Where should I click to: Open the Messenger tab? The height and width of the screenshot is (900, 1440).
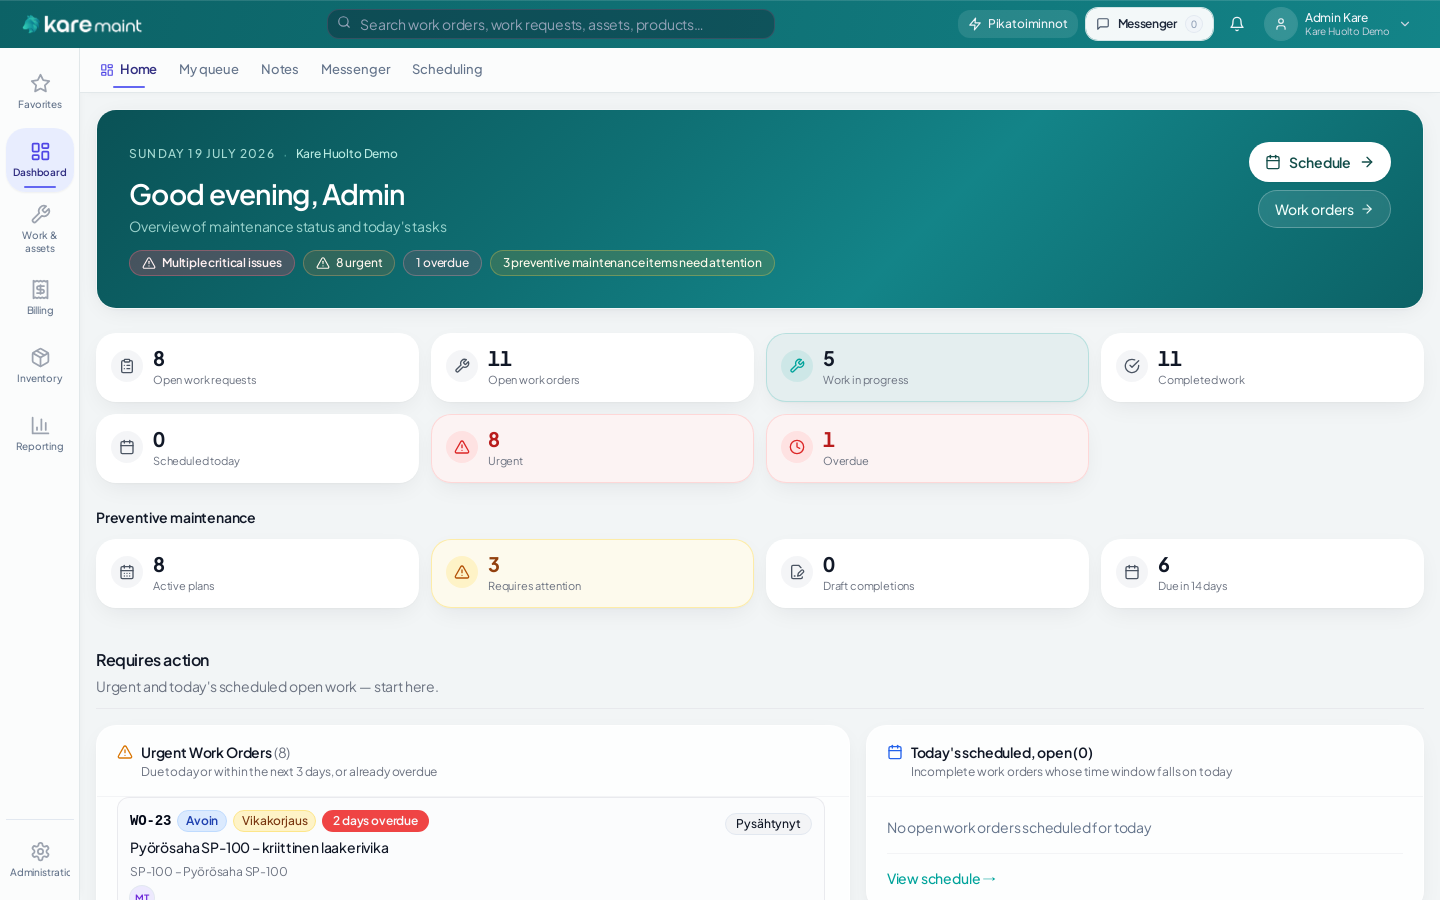[x=356, y=69]
